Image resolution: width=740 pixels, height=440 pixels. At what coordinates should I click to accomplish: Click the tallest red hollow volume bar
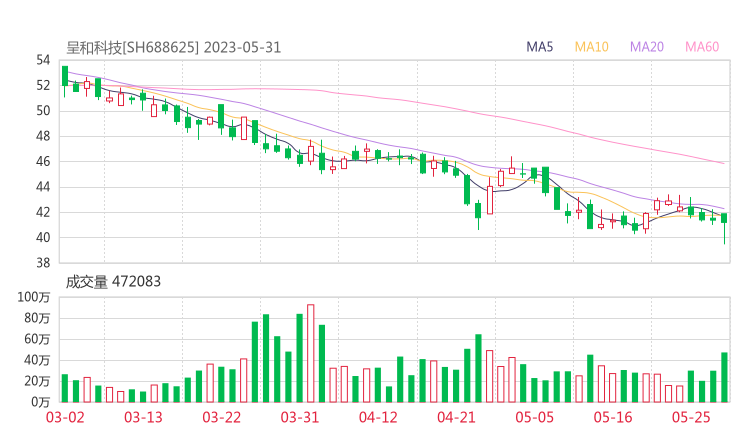pos(311,353)
